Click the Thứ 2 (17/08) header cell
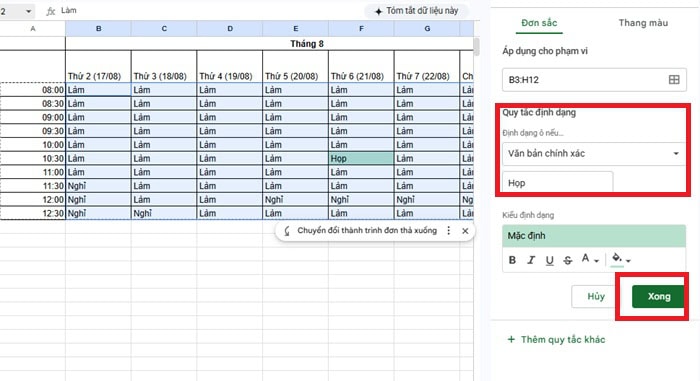This screenshot has height=381, width=700. 98,66
